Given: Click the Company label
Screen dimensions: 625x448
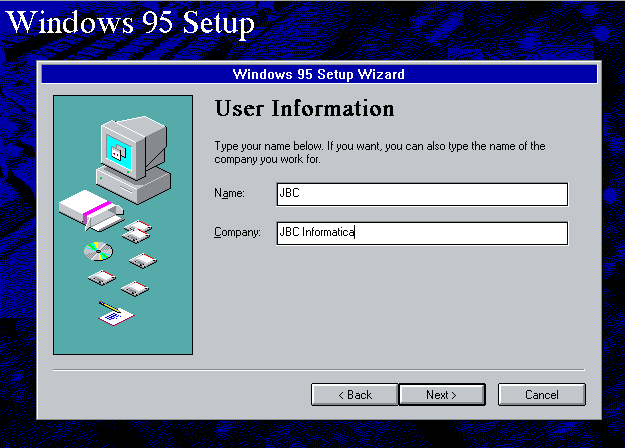Looking at the screenshot, I should [x=237, y=233].
